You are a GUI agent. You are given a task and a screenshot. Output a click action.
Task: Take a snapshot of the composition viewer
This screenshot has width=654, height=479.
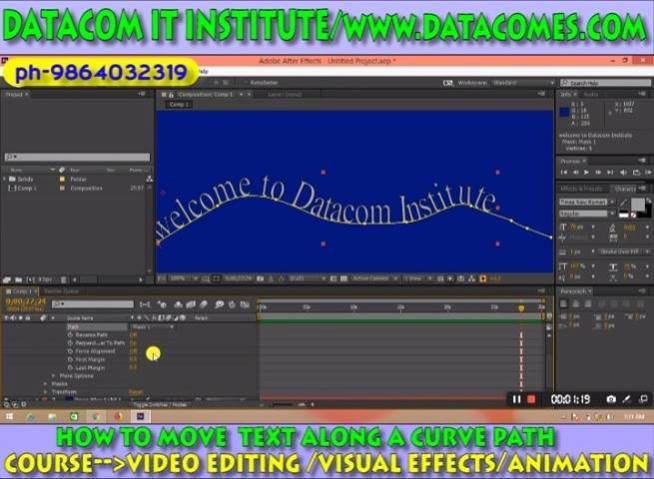click(x=260, y=278)
